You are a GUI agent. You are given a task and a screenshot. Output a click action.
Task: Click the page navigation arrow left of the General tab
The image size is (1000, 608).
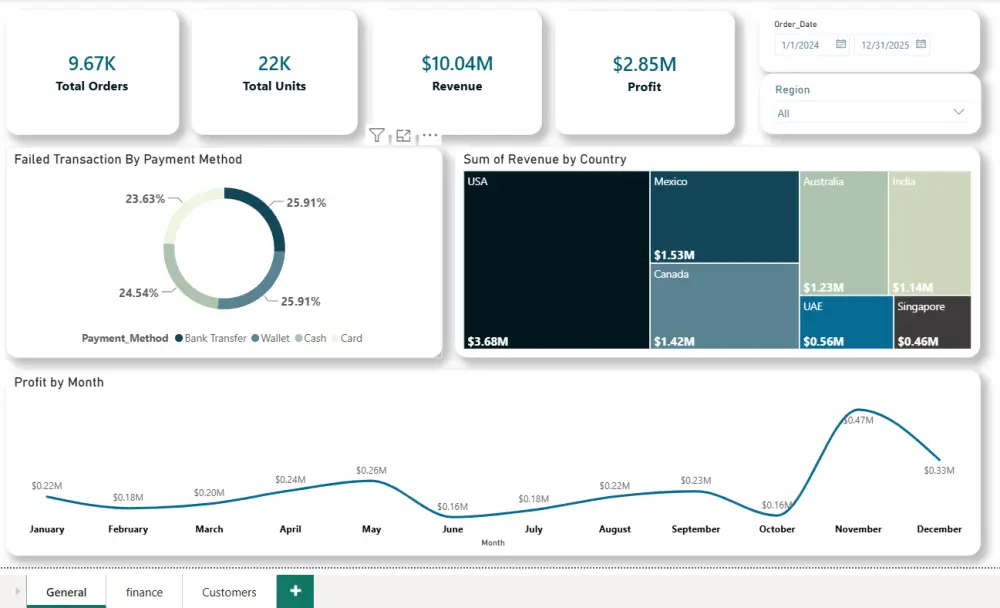coord(17,591)
